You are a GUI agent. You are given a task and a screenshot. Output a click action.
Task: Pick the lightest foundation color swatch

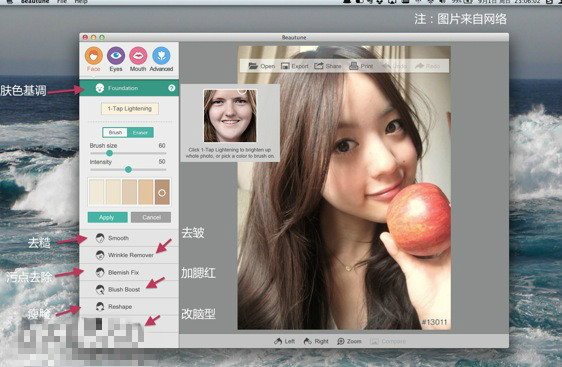tap(96, 192)
